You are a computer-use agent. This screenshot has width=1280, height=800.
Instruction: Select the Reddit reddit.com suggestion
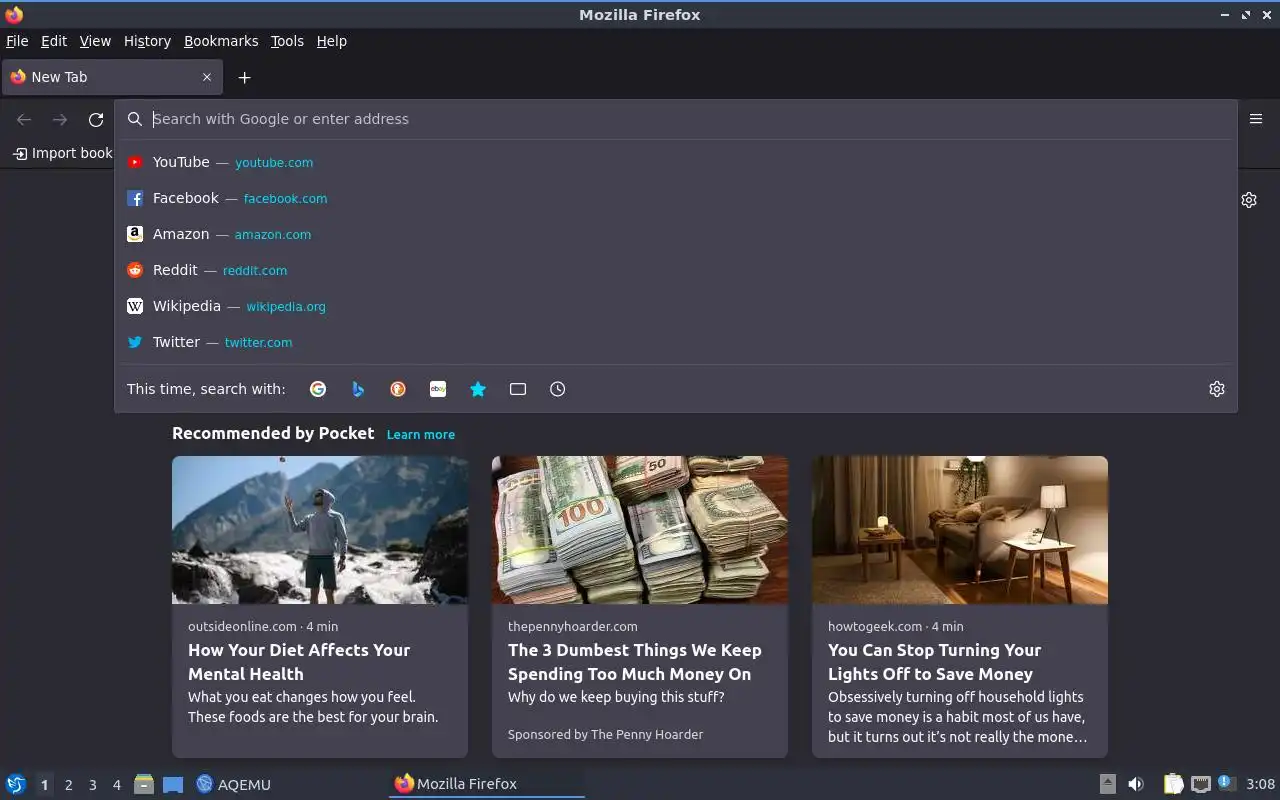pyautogui.click(x=676, y=270)
